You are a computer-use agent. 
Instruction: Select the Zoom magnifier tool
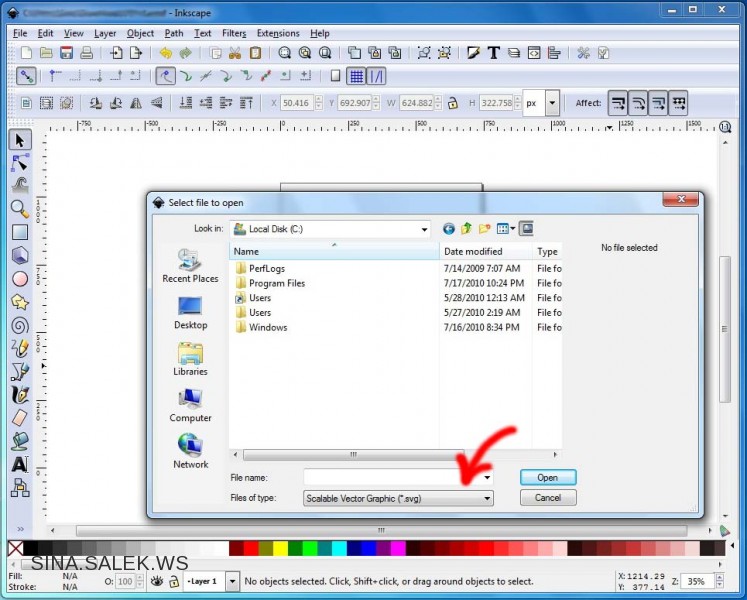(20, 209)
